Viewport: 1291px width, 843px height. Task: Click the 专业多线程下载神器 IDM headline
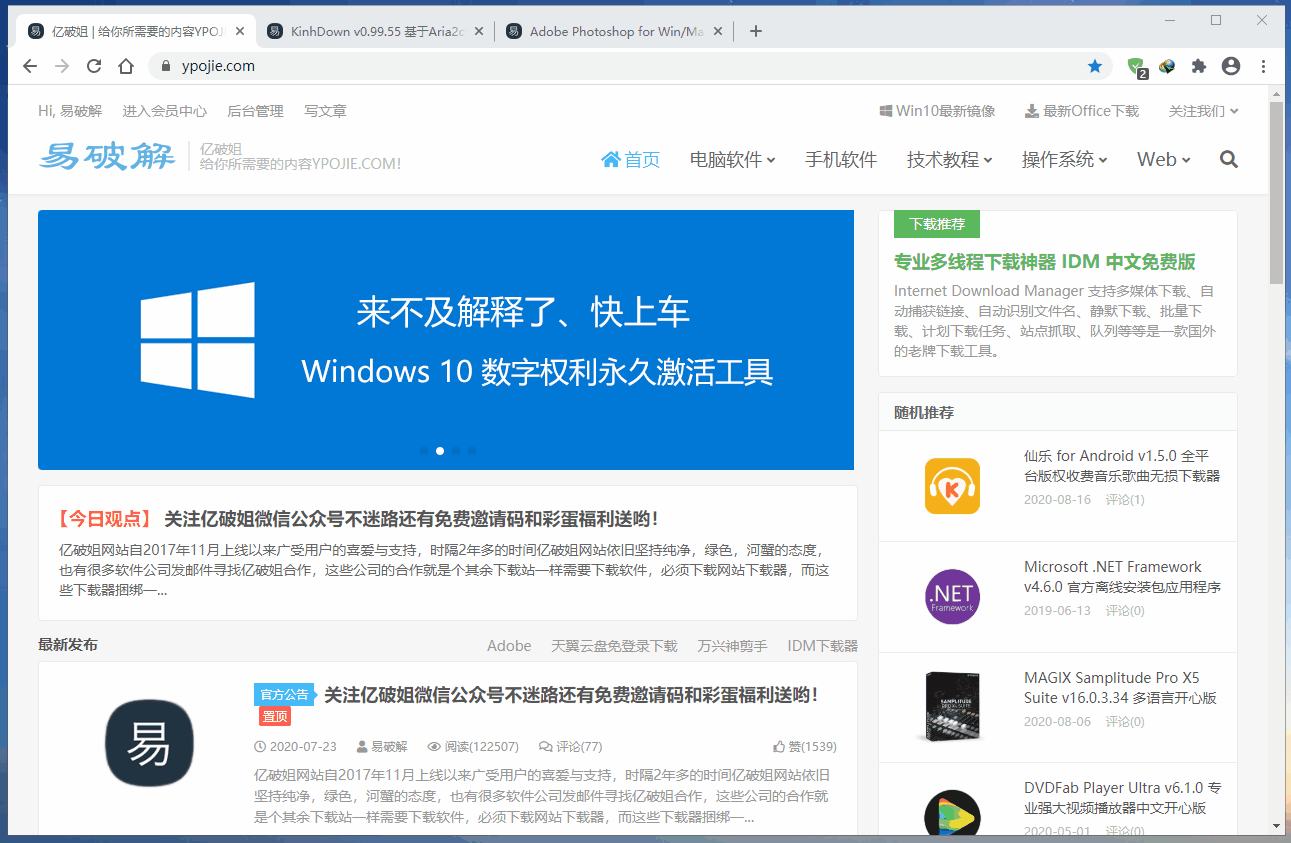1045,262
